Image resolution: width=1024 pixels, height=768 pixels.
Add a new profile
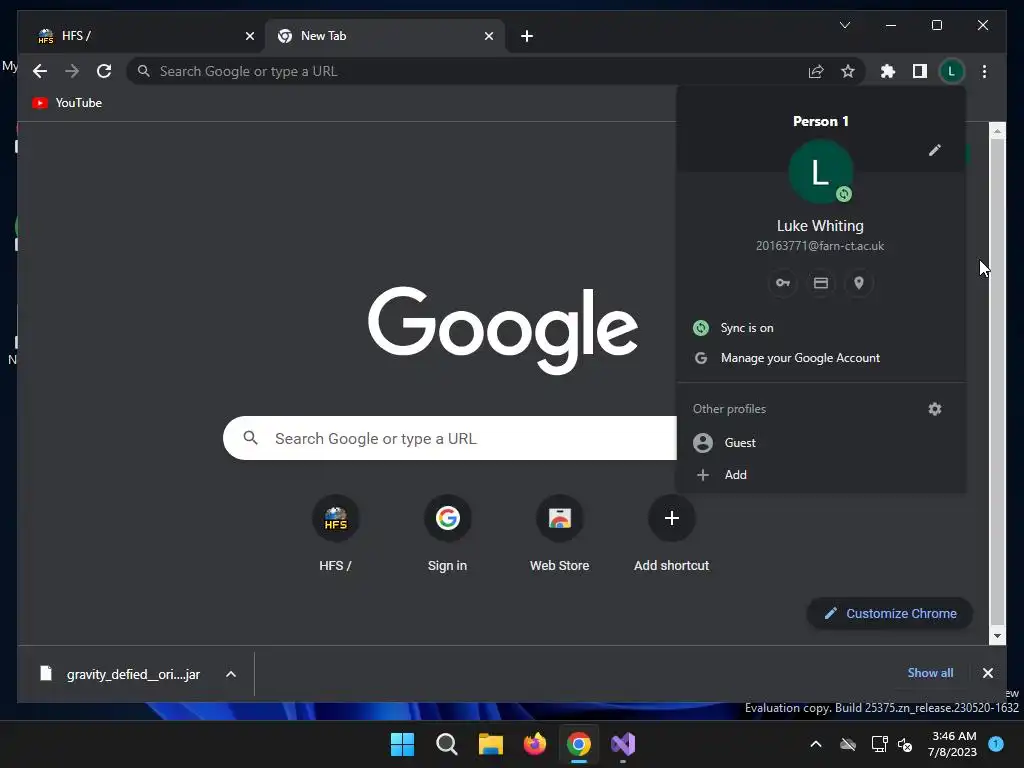tap(821, 475)
